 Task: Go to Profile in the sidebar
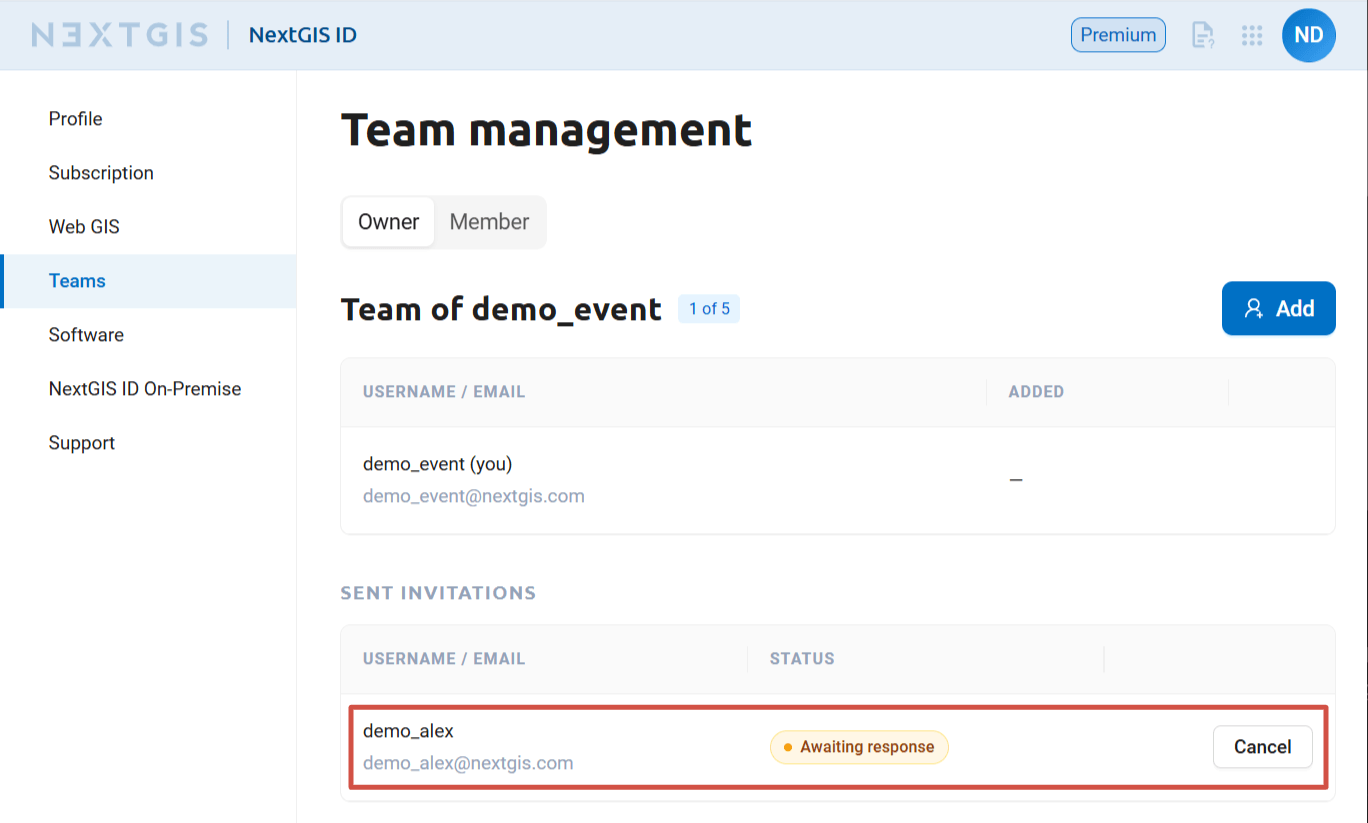148,119
